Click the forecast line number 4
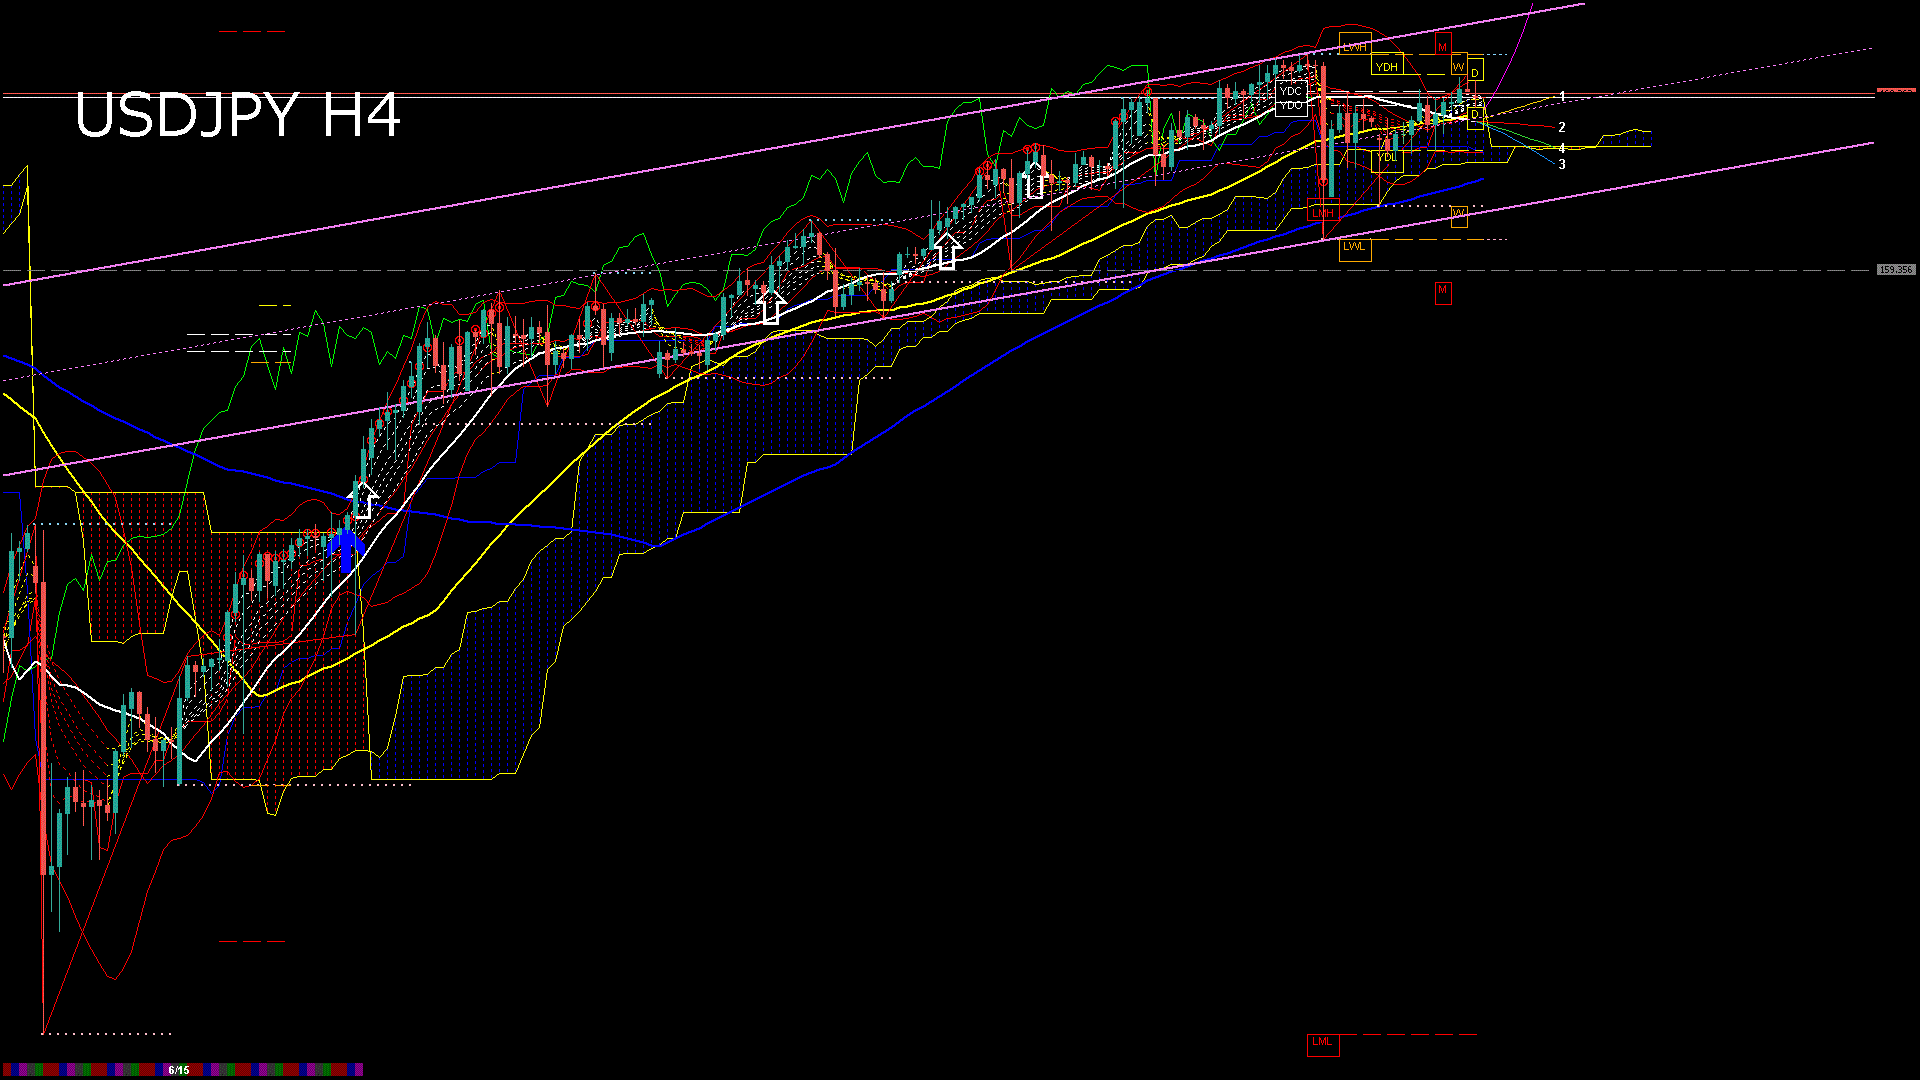1920x1080 pixels. coord(1562,148)
